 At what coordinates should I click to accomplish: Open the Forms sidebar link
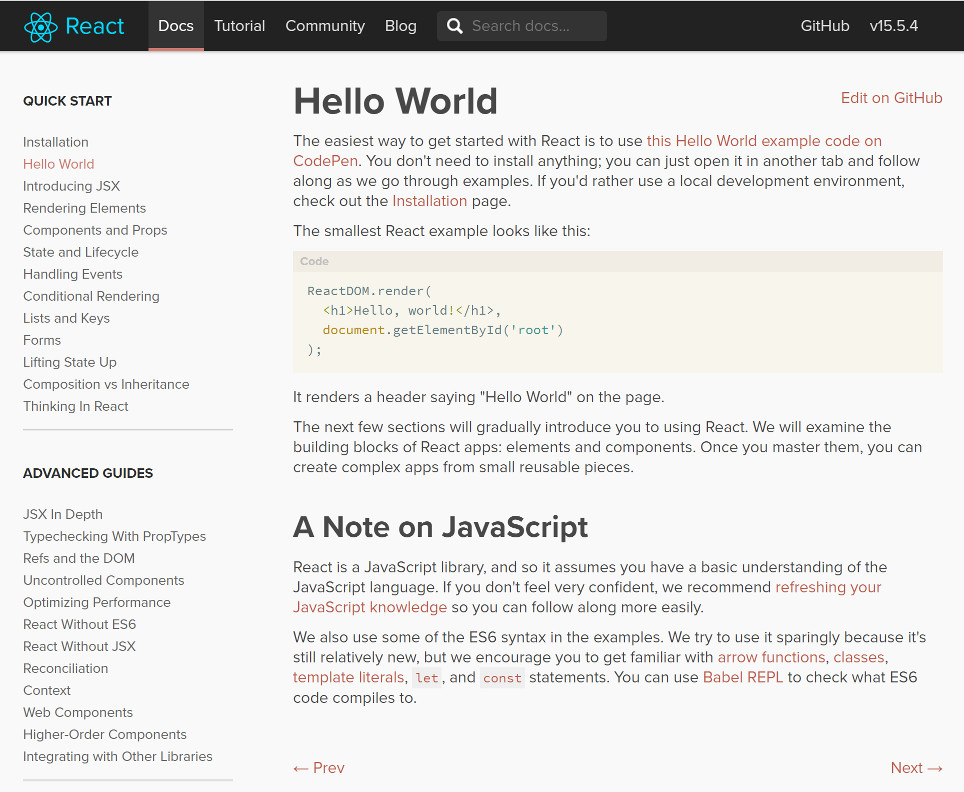point(42,341)
